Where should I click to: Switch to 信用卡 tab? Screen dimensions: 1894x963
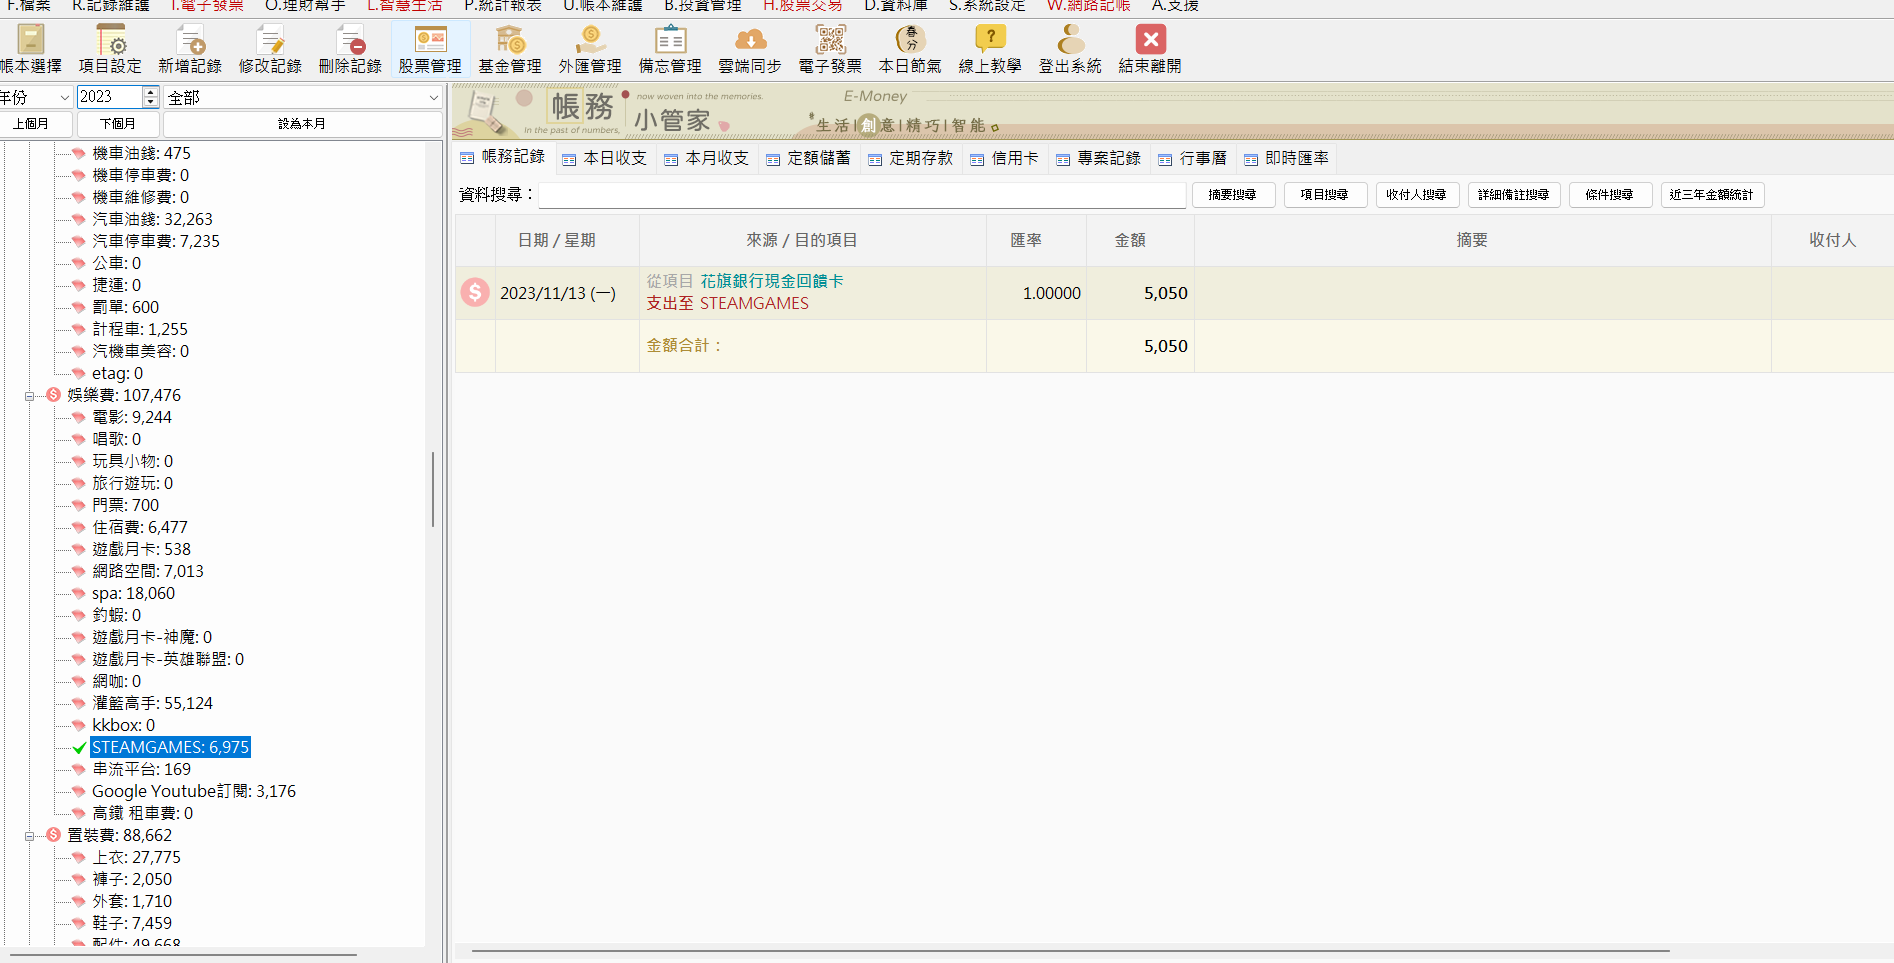[1004, 158]
